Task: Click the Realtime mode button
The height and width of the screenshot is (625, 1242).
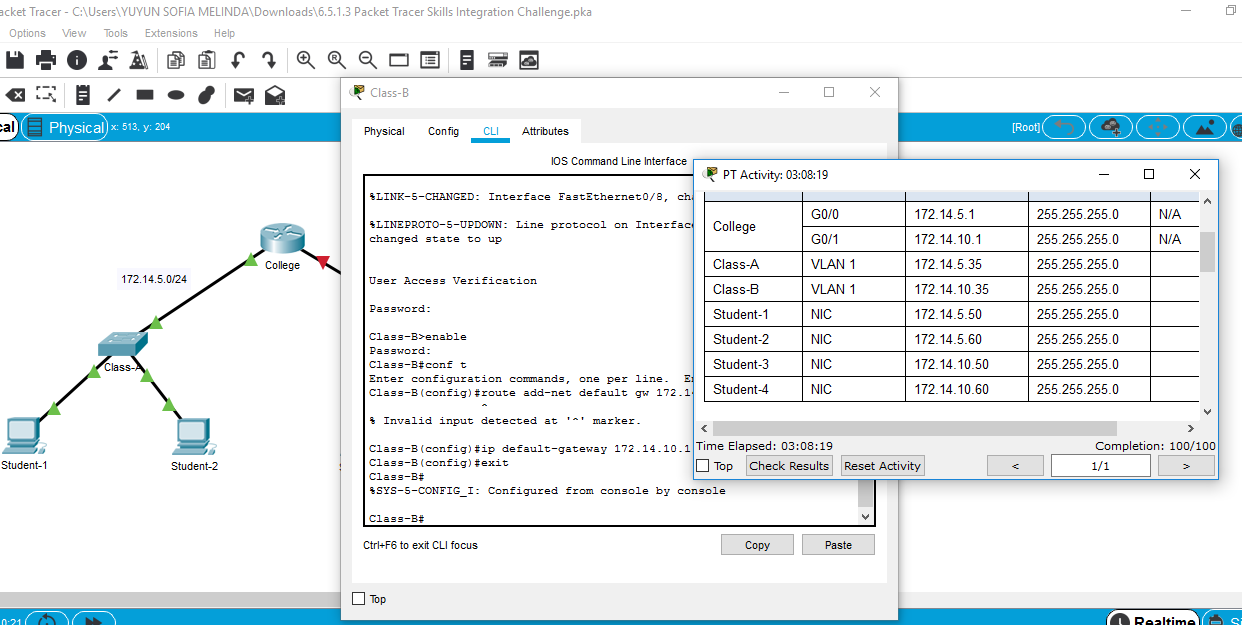Action: coord(1153,620)
